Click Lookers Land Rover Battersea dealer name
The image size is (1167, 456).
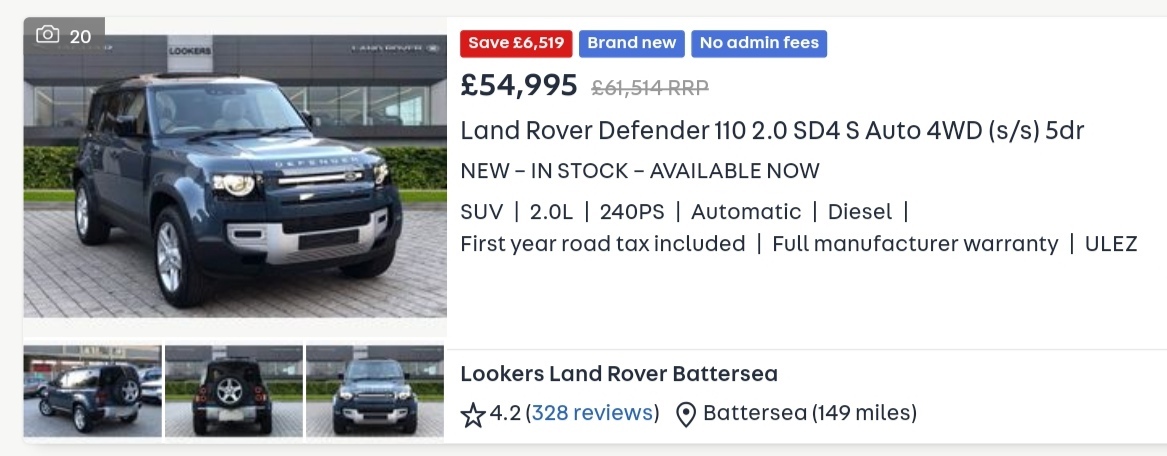click(619, 373)
